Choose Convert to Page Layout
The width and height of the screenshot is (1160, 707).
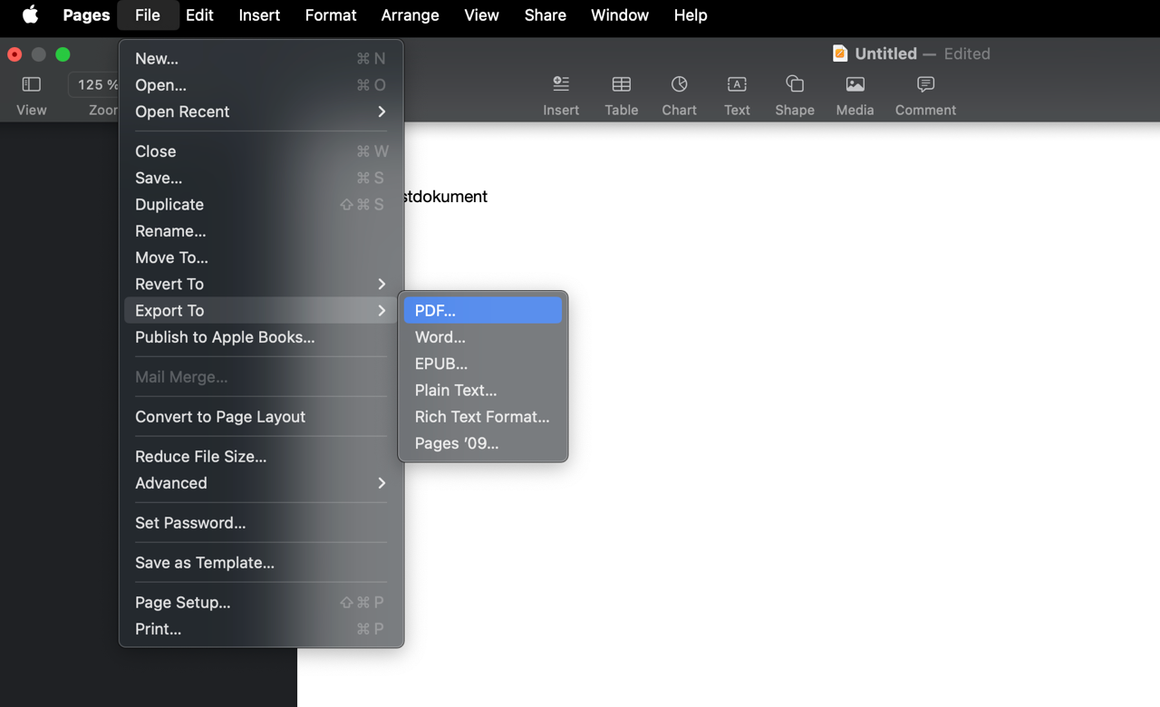click(260, 417)
